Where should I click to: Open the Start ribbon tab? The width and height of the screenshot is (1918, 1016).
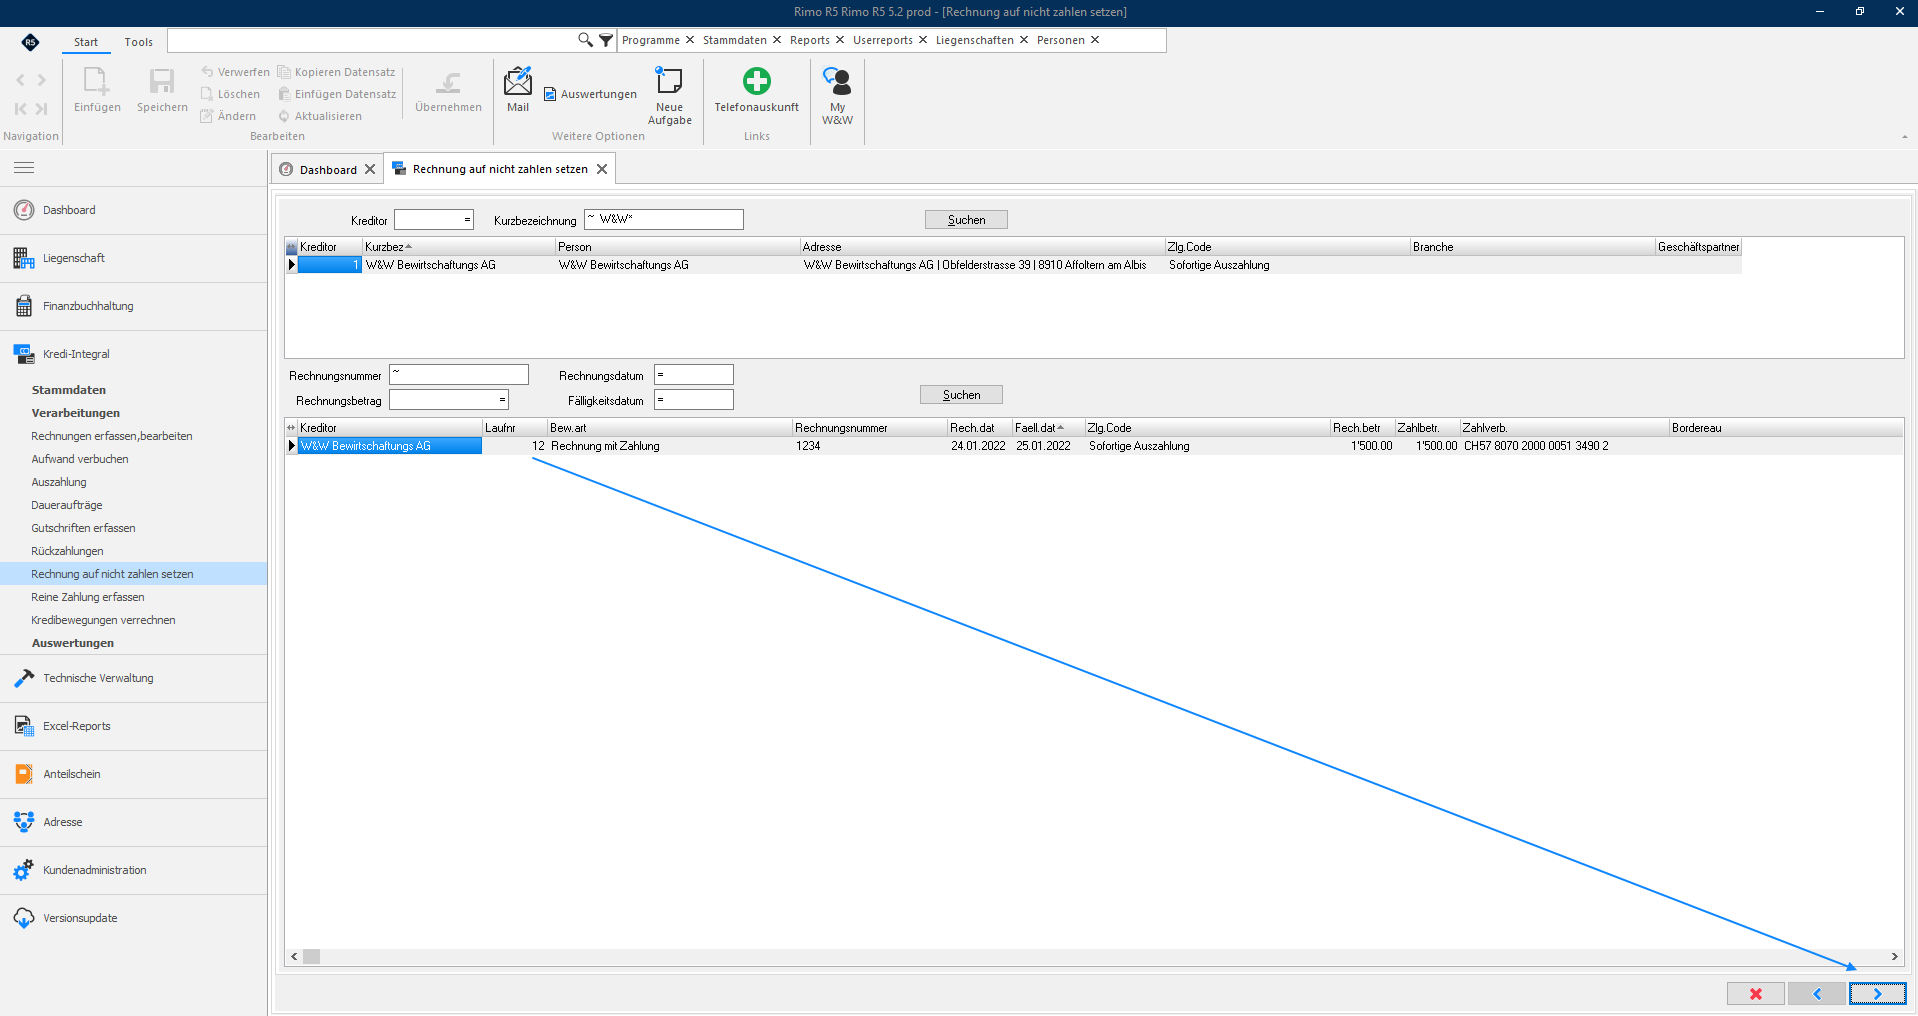(86, 42)
